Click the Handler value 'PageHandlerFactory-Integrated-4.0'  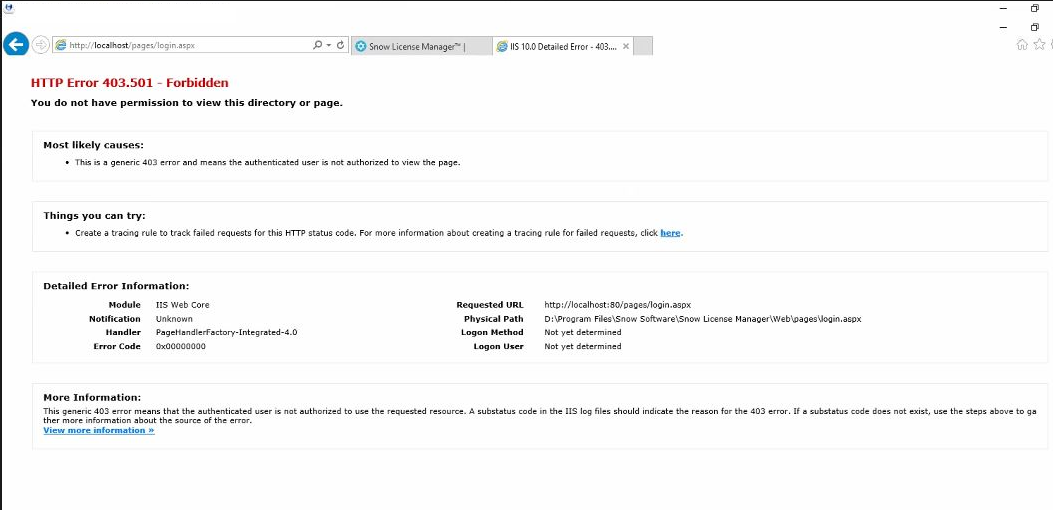tap(226, 333)
